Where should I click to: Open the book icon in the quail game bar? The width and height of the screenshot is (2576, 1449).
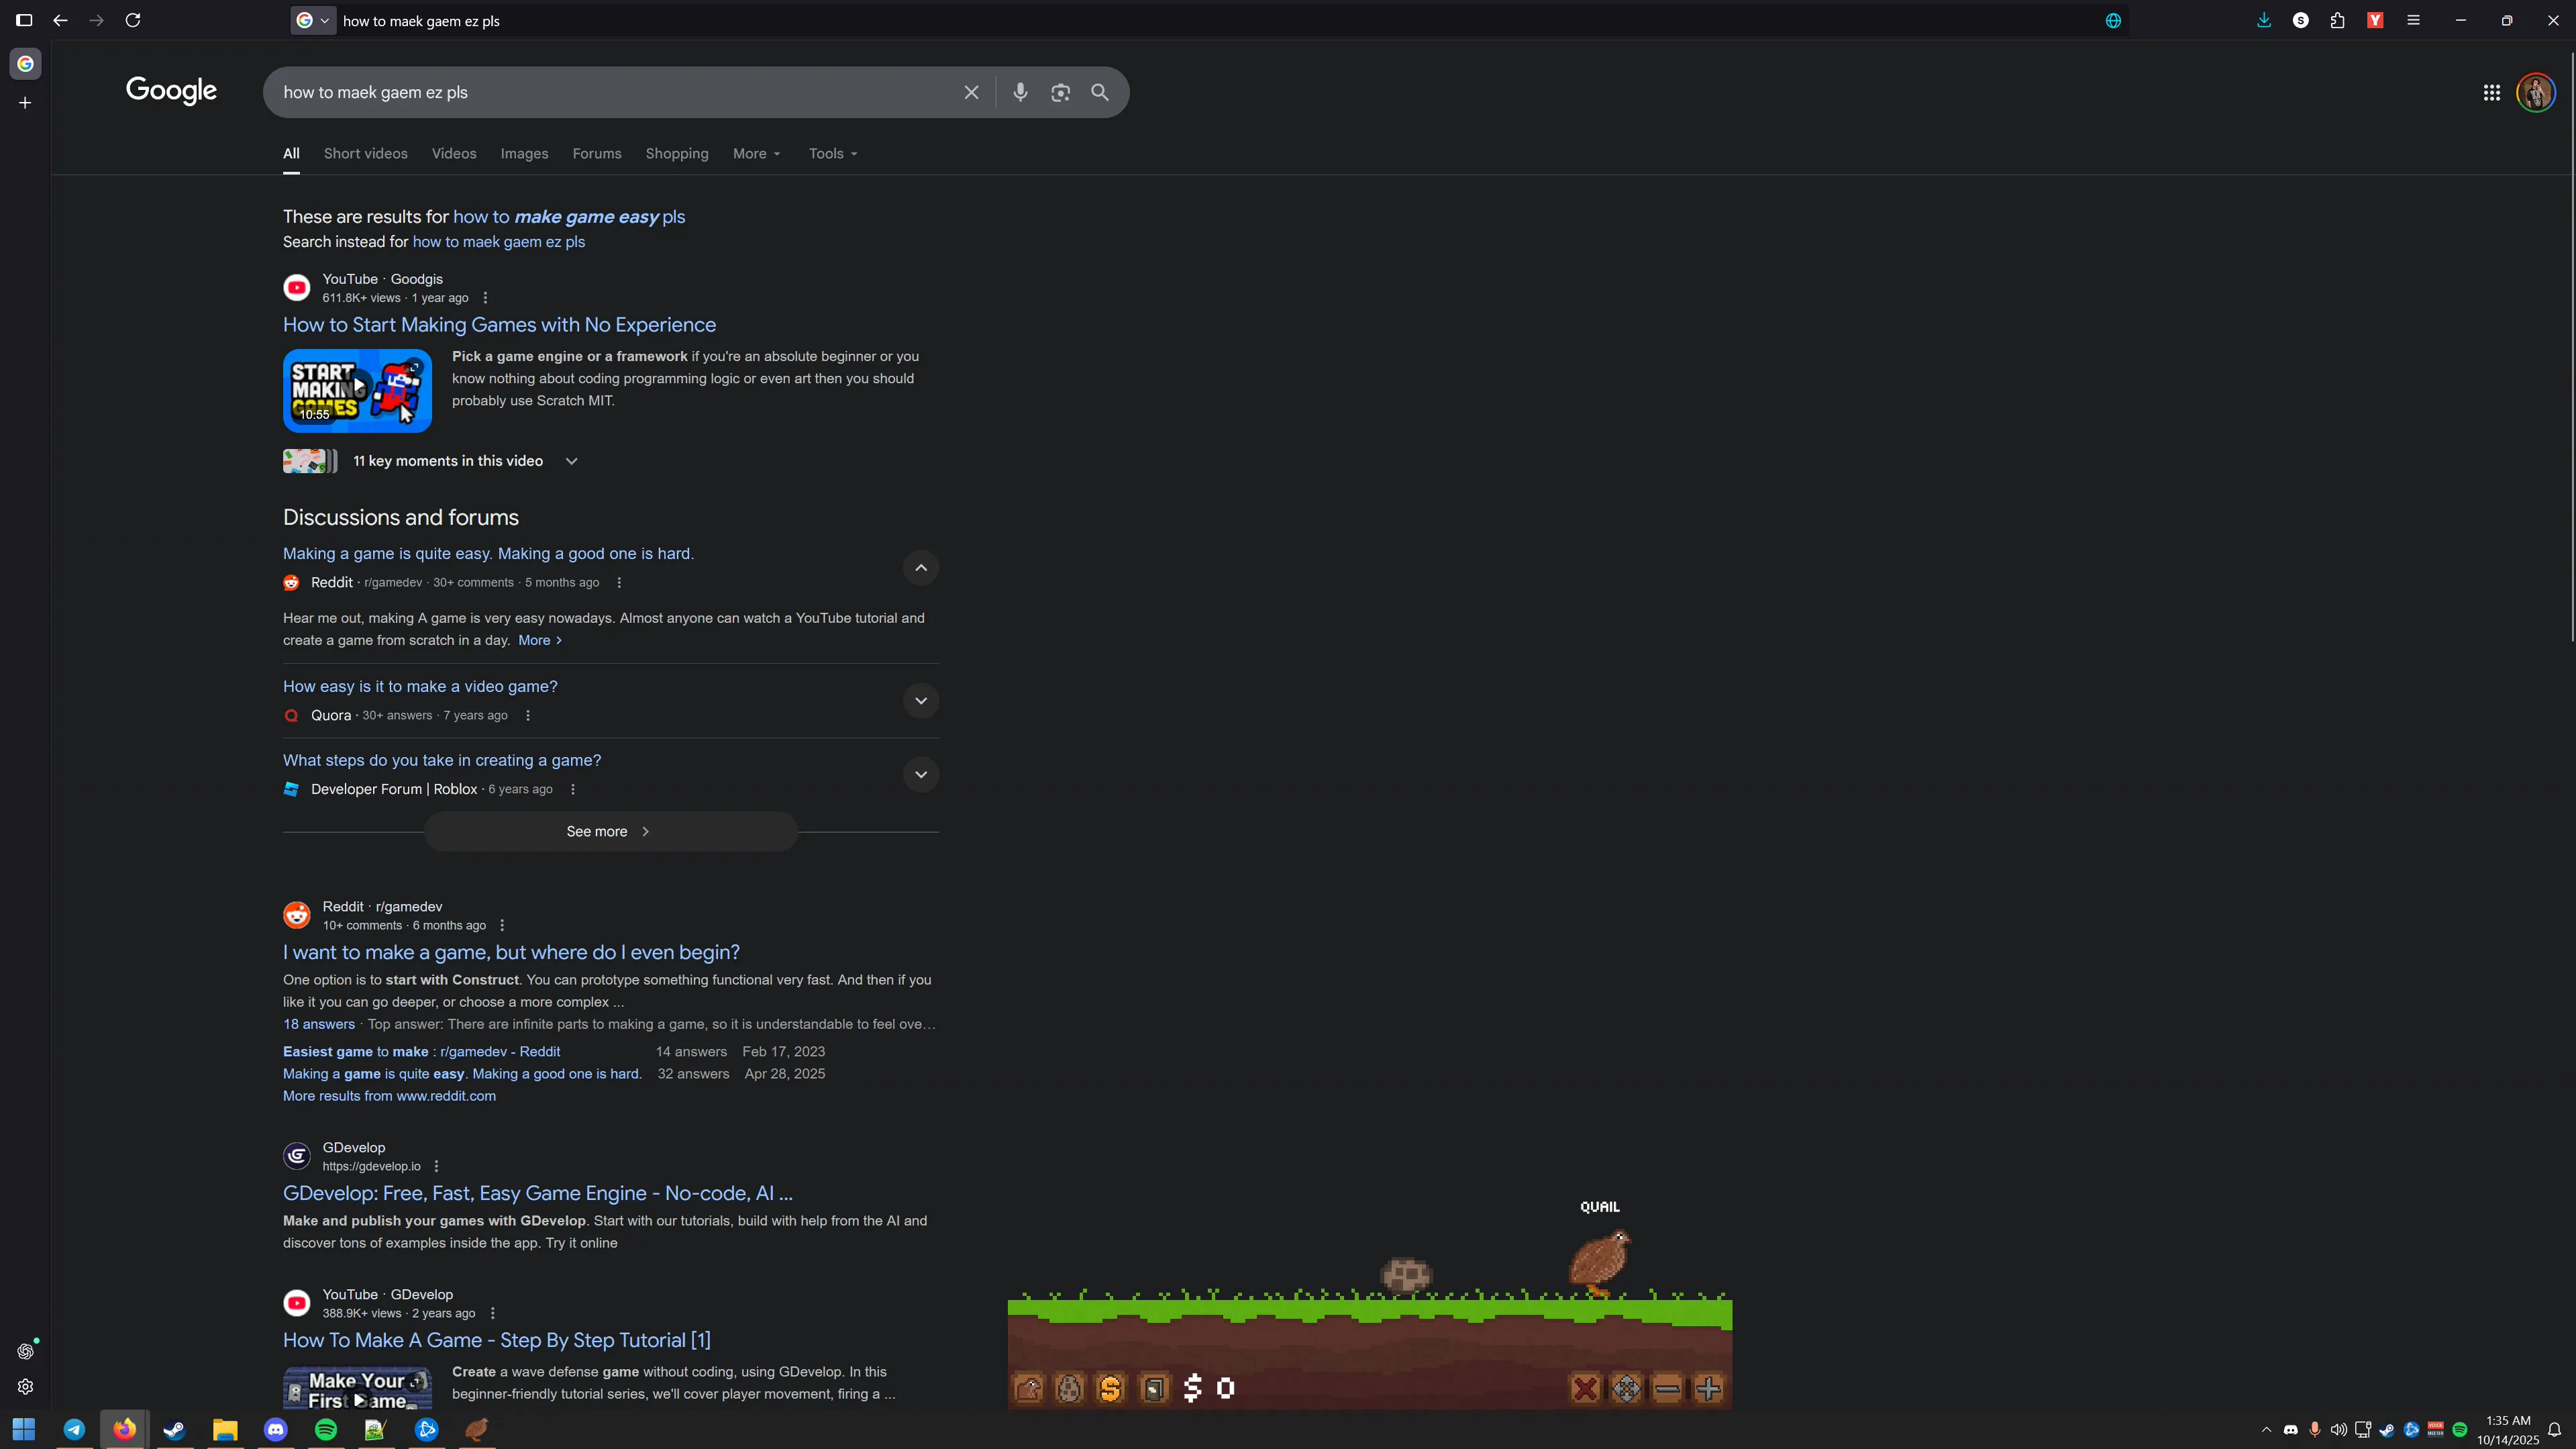pyautogui.click(x=1153, y=1388)
